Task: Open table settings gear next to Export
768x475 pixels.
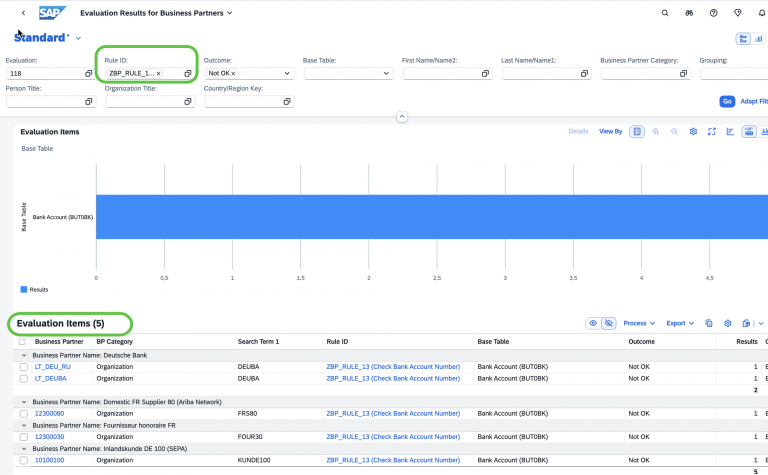Action: 728,323
